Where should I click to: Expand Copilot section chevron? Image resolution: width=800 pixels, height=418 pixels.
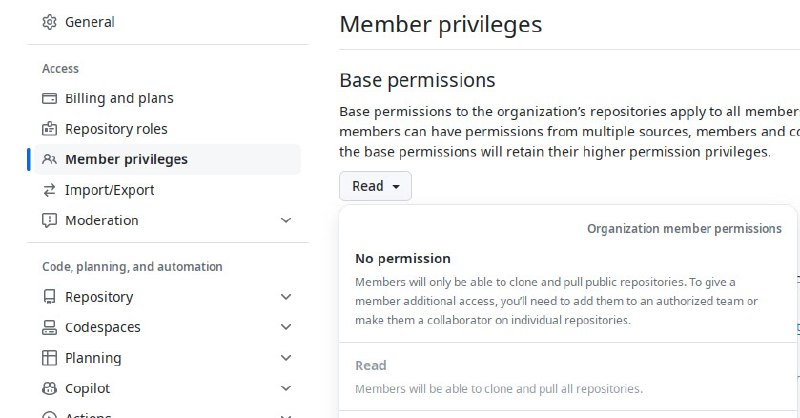tap(286, 388)
